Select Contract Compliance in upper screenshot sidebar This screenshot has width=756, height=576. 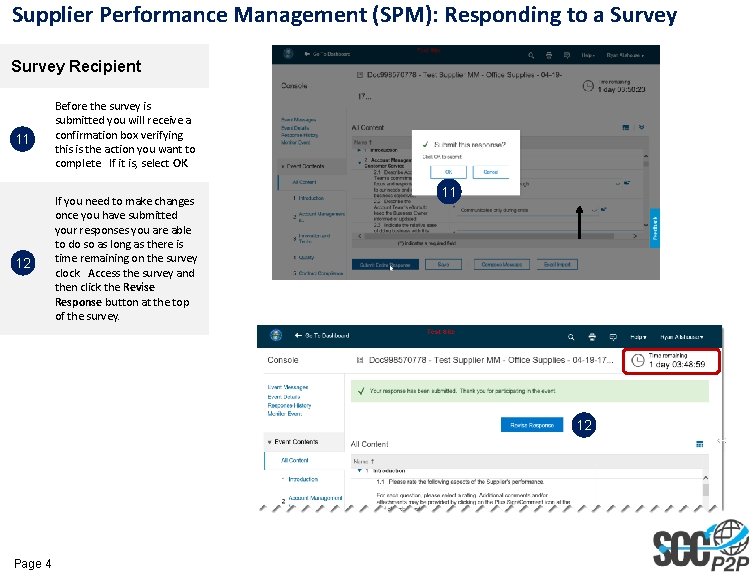point(321,273)
